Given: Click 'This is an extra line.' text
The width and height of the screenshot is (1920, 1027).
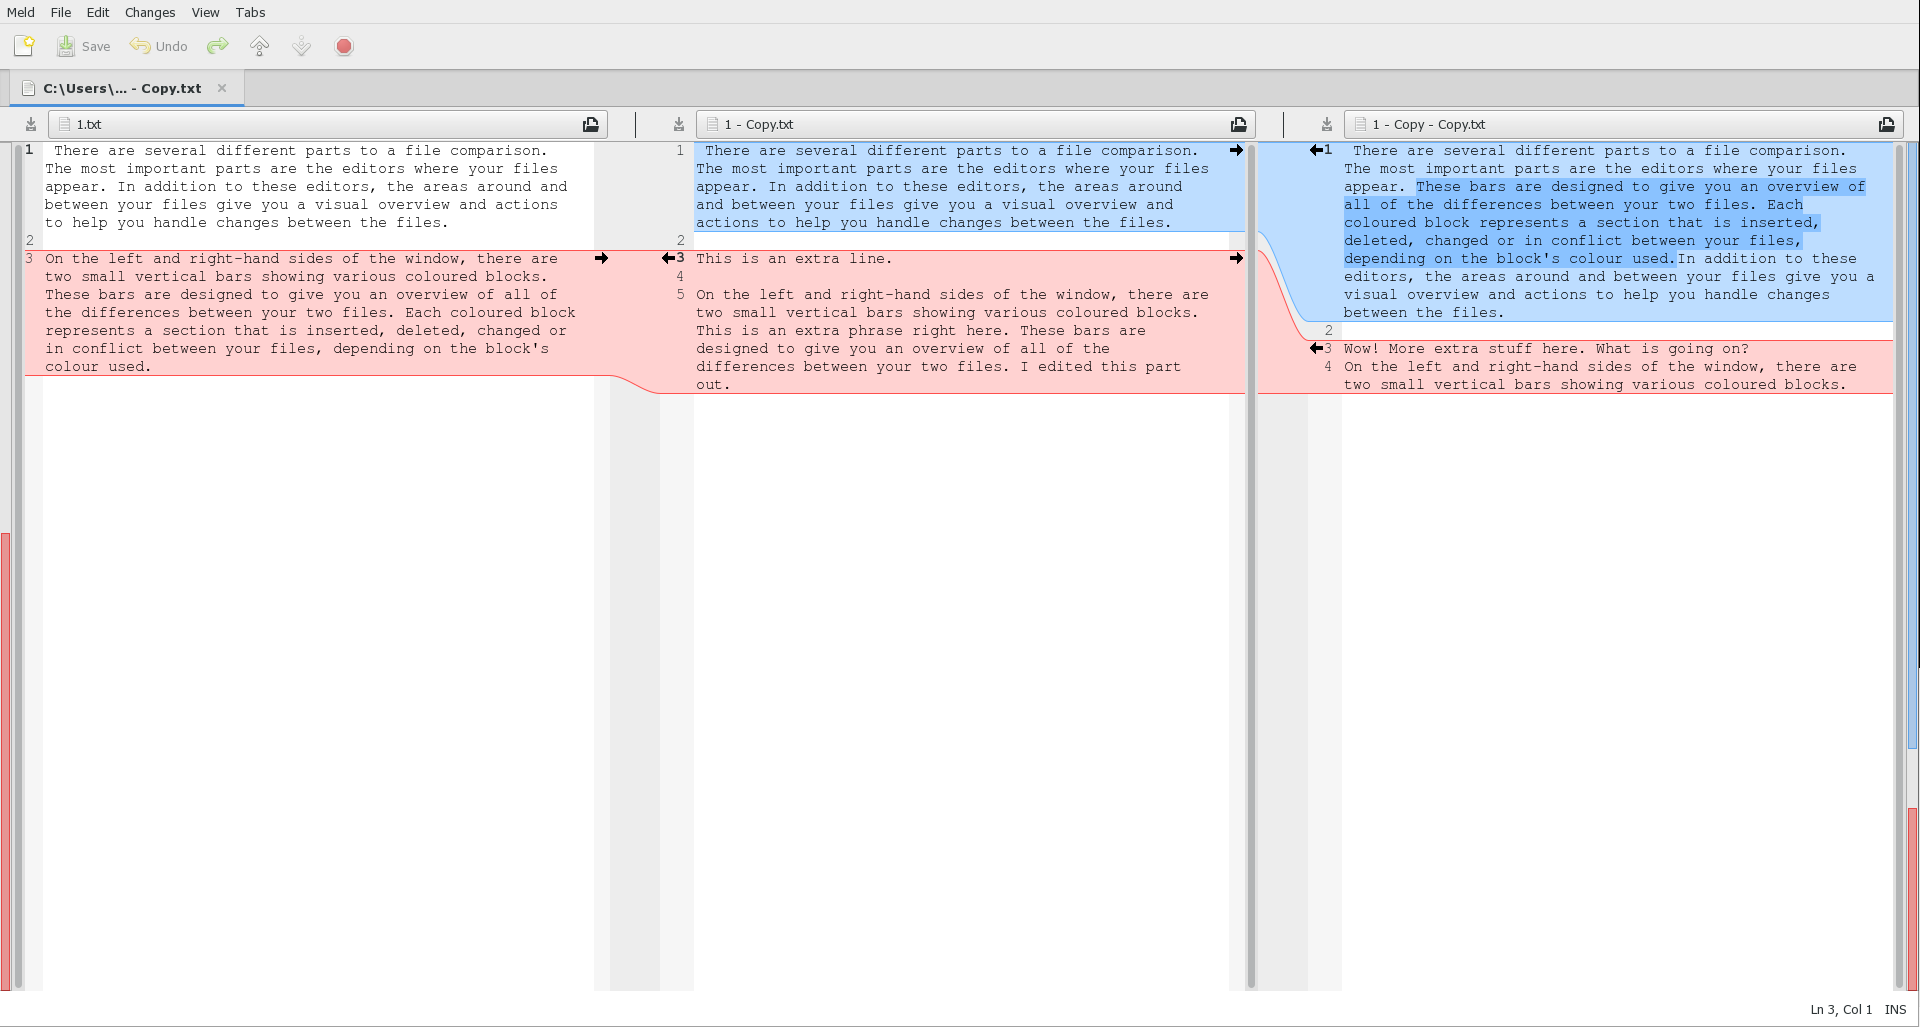Looking at the screenshot, I should 794,259.
